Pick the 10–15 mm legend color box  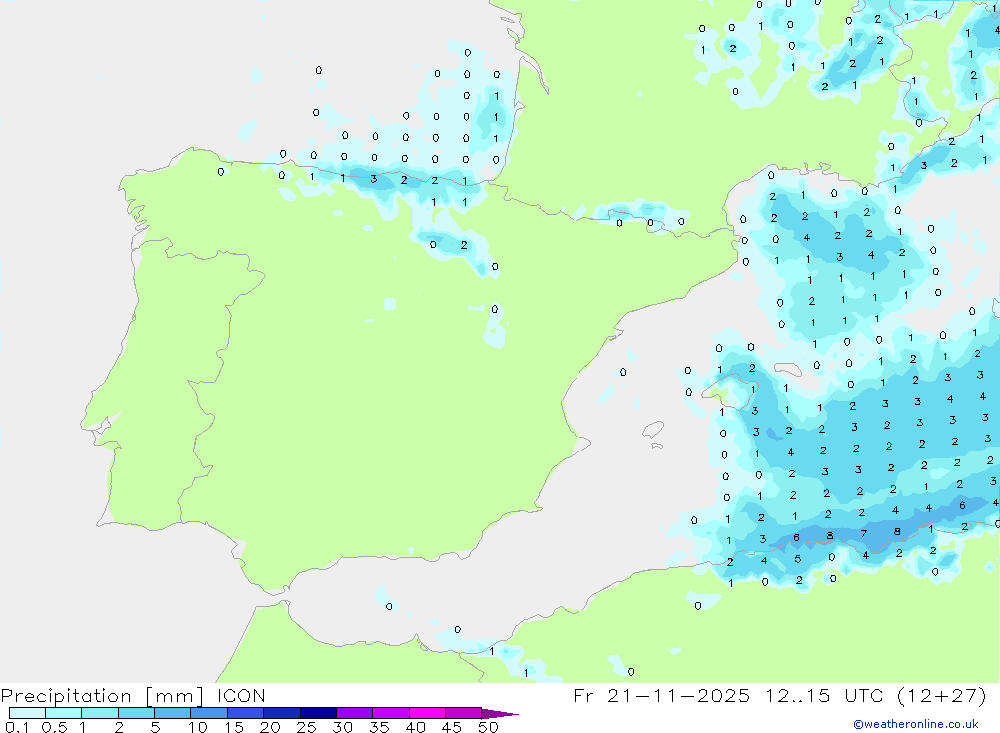coord(209,713)
